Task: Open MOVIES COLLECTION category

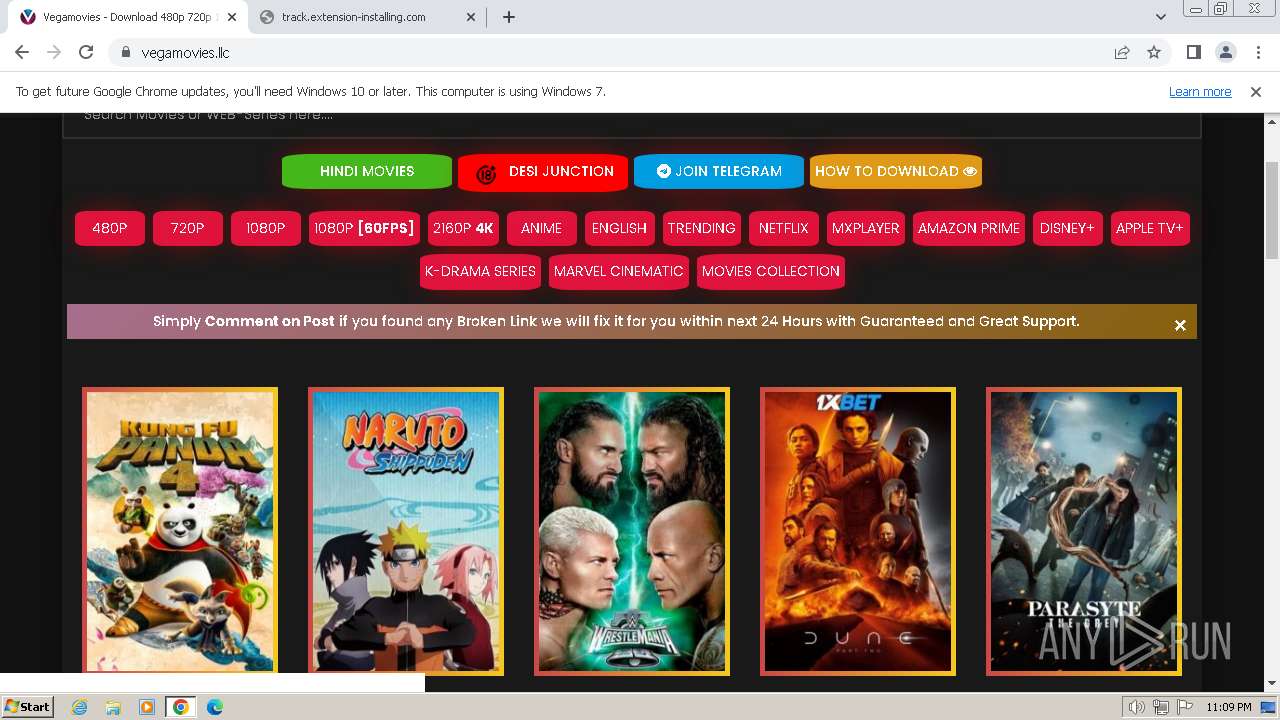Action: [x=771, y=271]
